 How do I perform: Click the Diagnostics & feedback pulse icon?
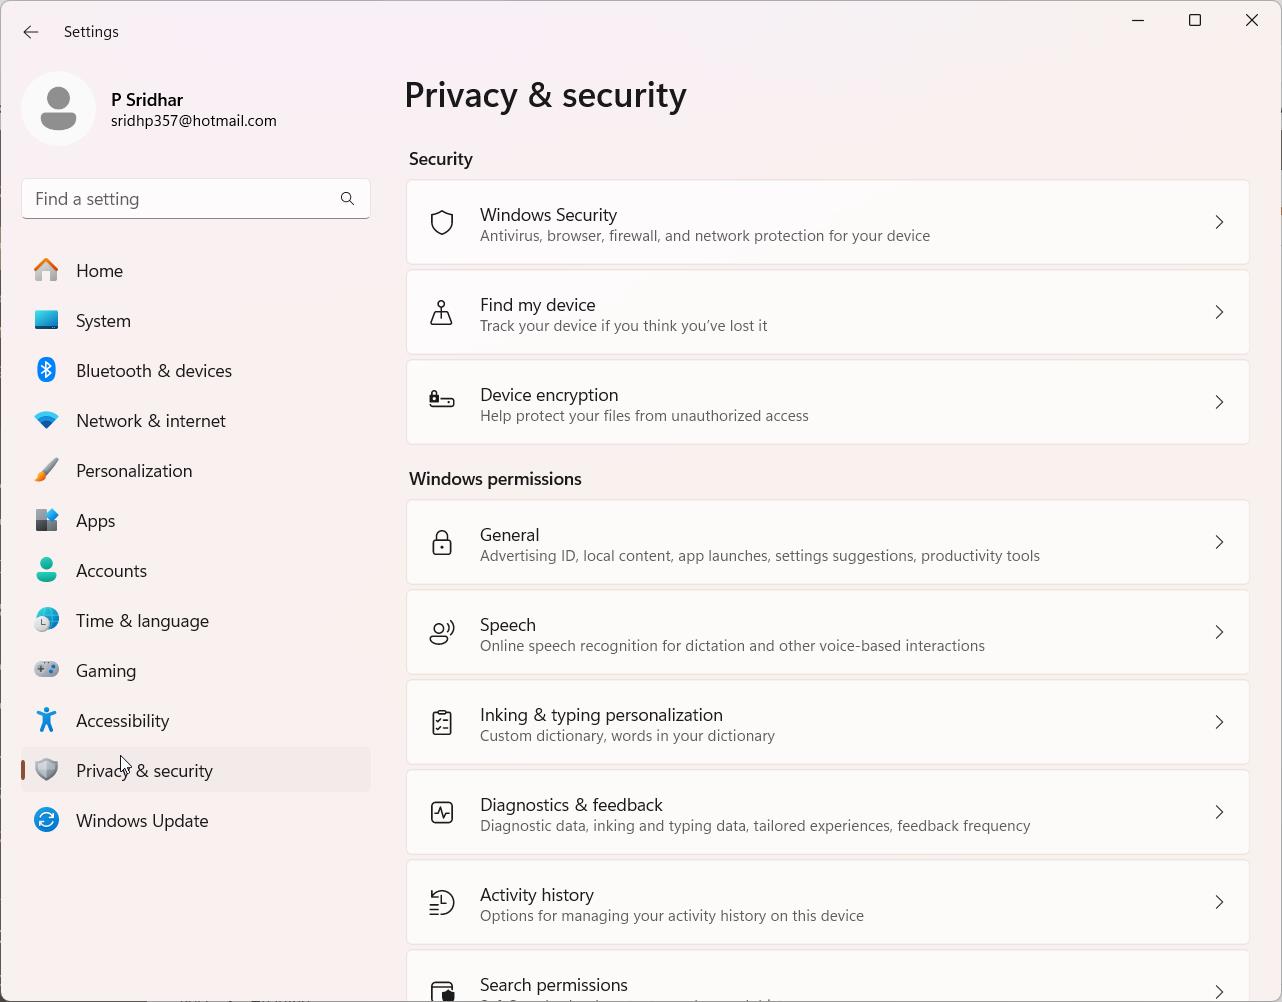[x=442, y=812]
